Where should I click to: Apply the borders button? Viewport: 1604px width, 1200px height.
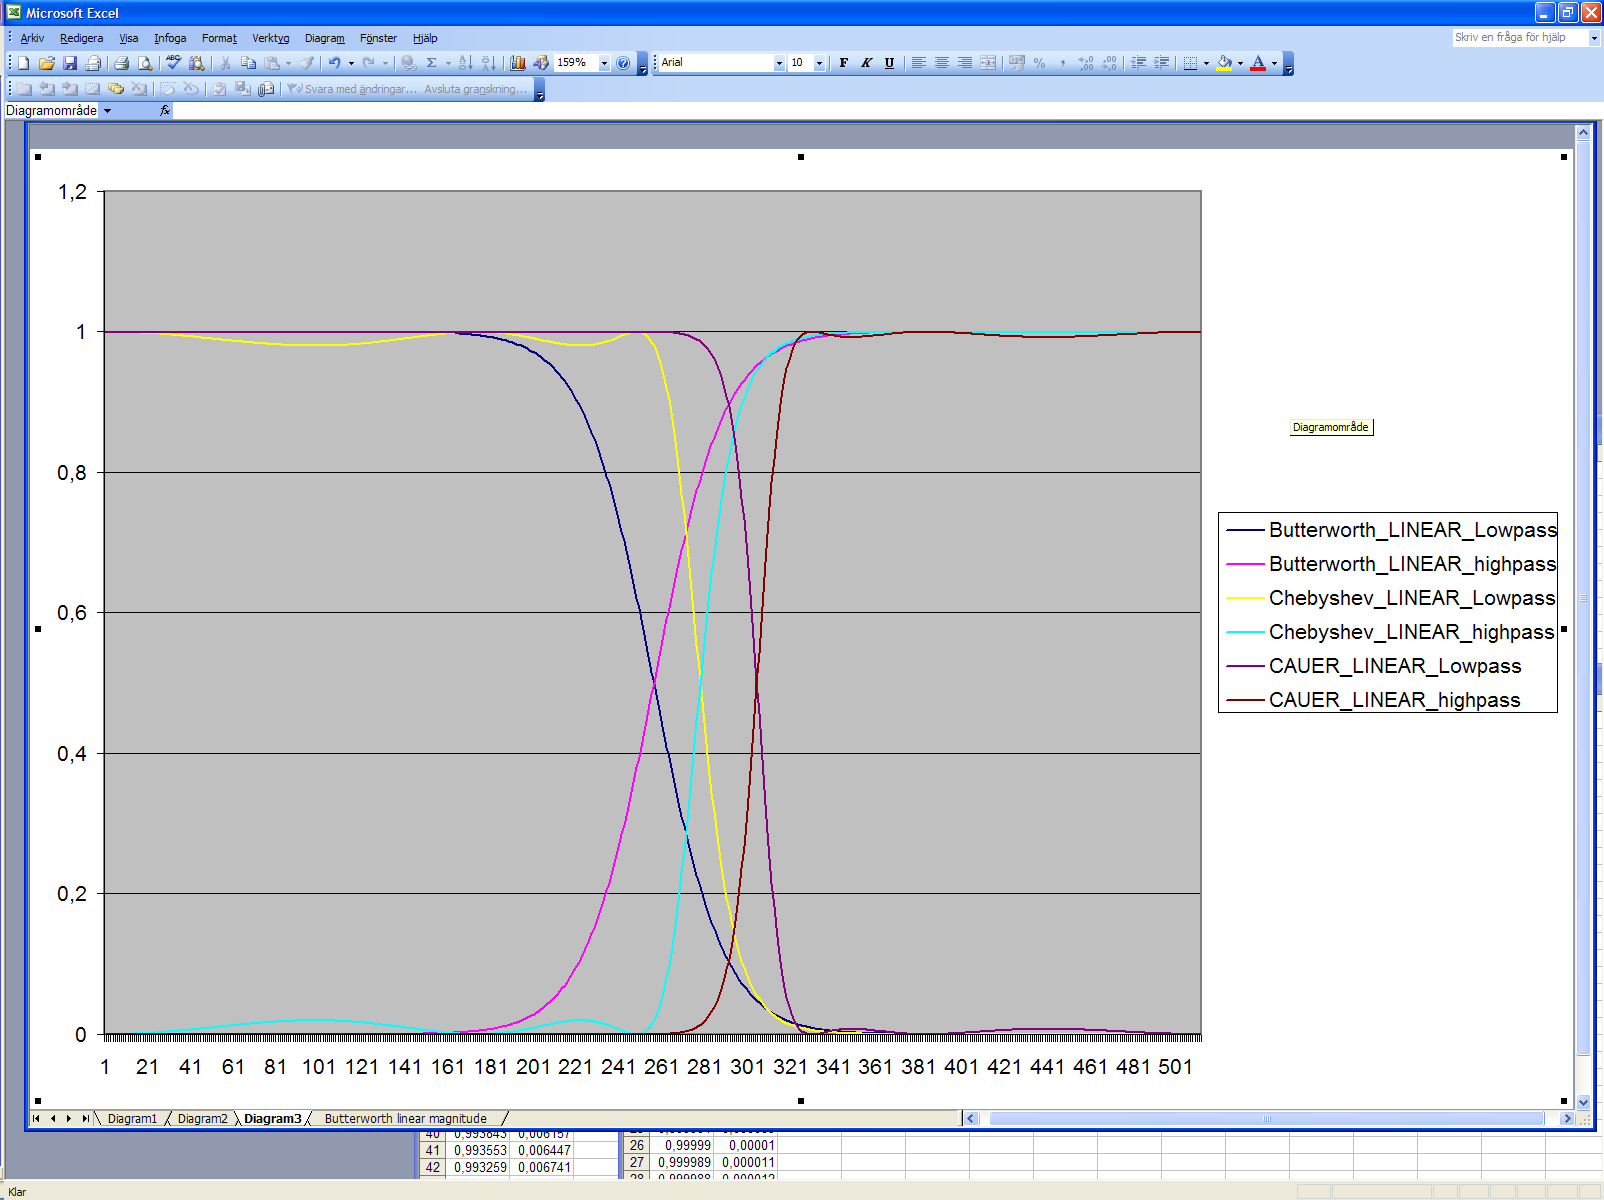click(x=1190, y=63)
